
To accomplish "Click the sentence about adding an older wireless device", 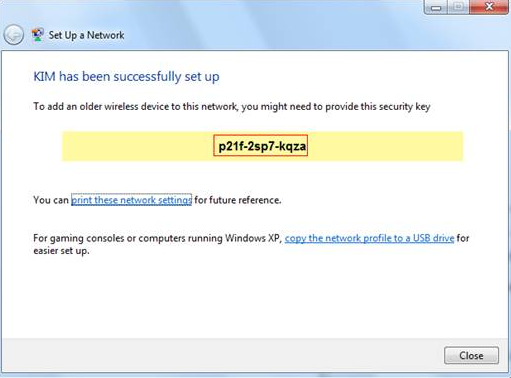I will (x=232, y=107).
